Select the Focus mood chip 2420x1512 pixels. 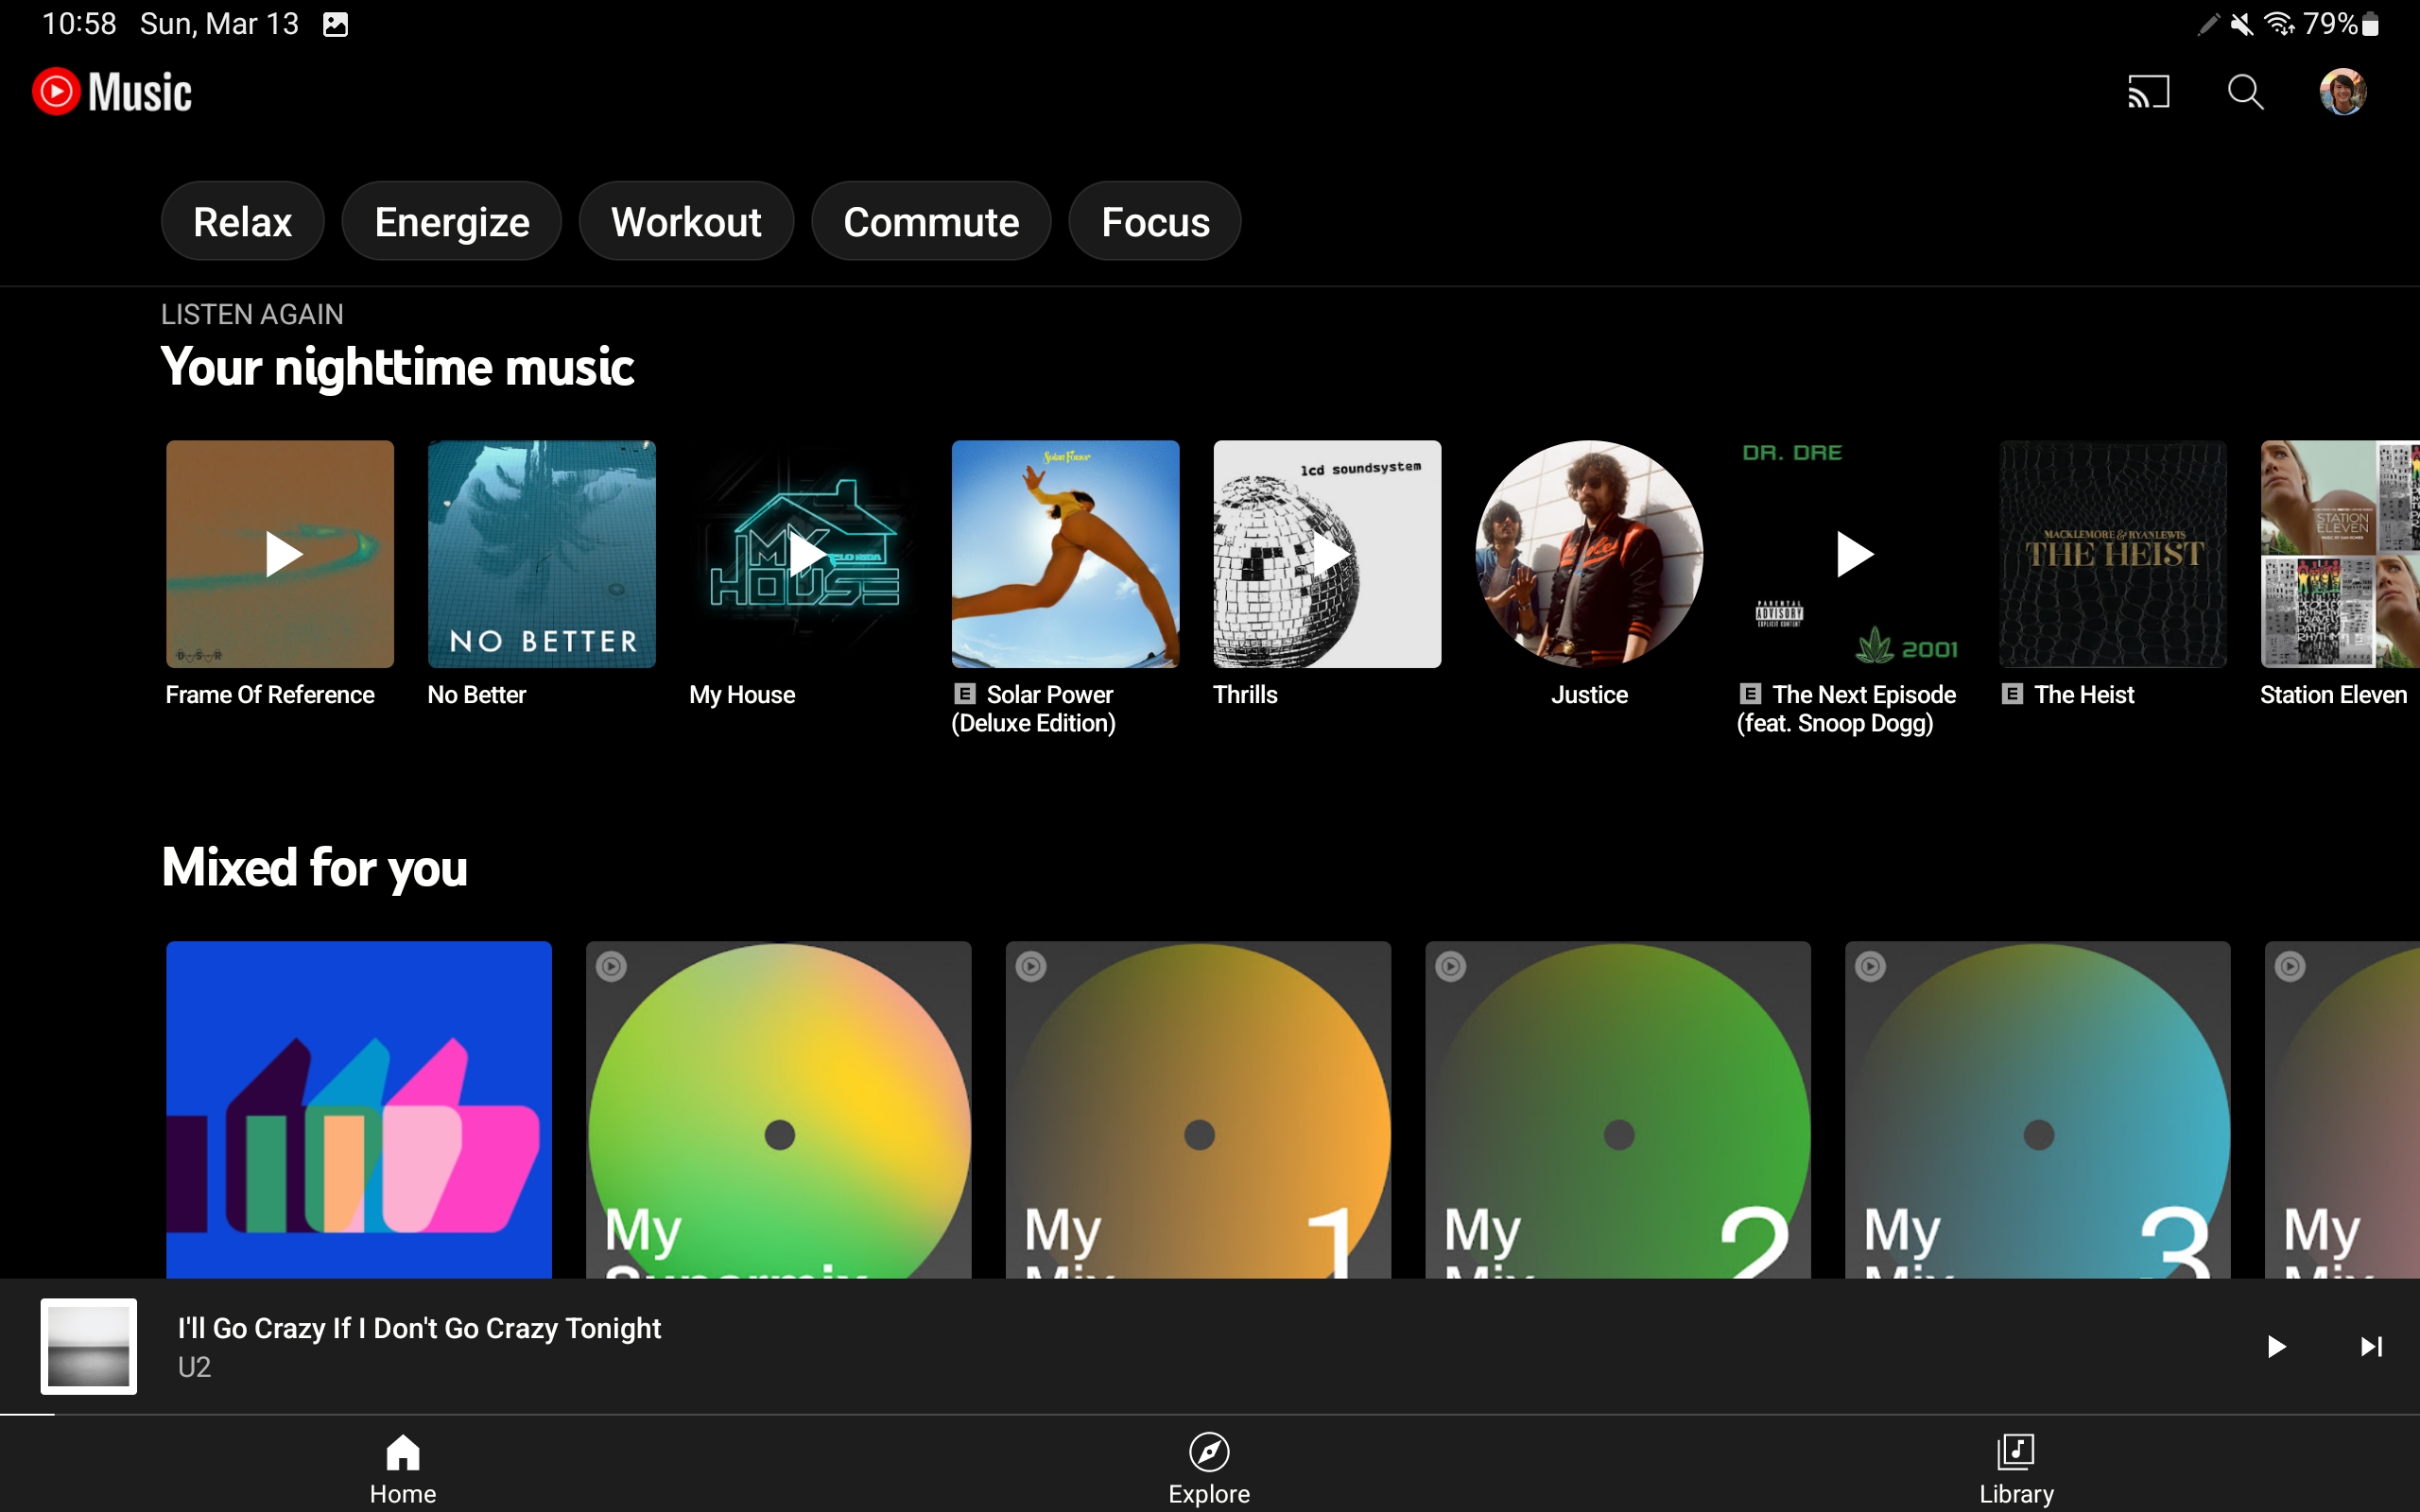(1155, 221)
